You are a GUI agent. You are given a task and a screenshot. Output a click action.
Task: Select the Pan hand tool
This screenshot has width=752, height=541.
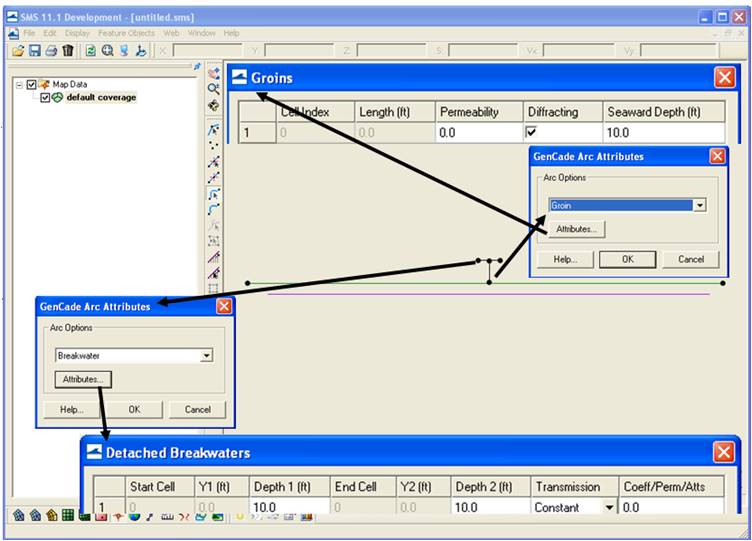click(214, 73)
